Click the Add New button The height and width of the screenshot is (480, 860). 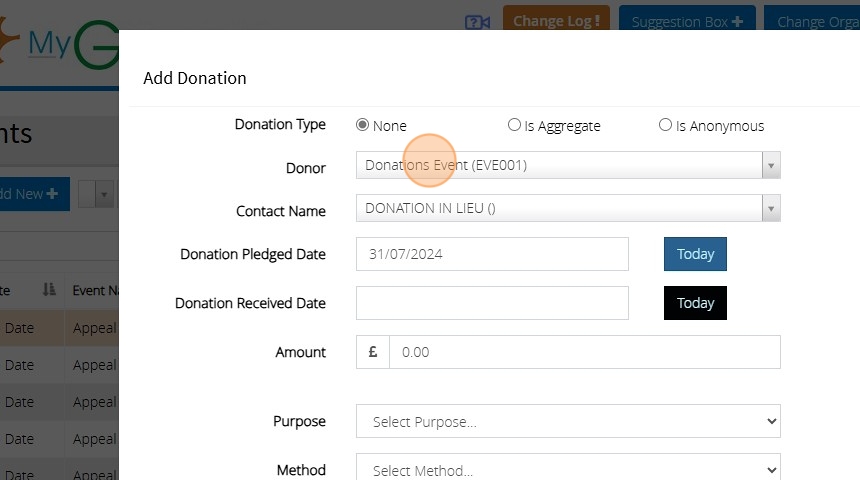pyautogui.click(x=30, y=194)
